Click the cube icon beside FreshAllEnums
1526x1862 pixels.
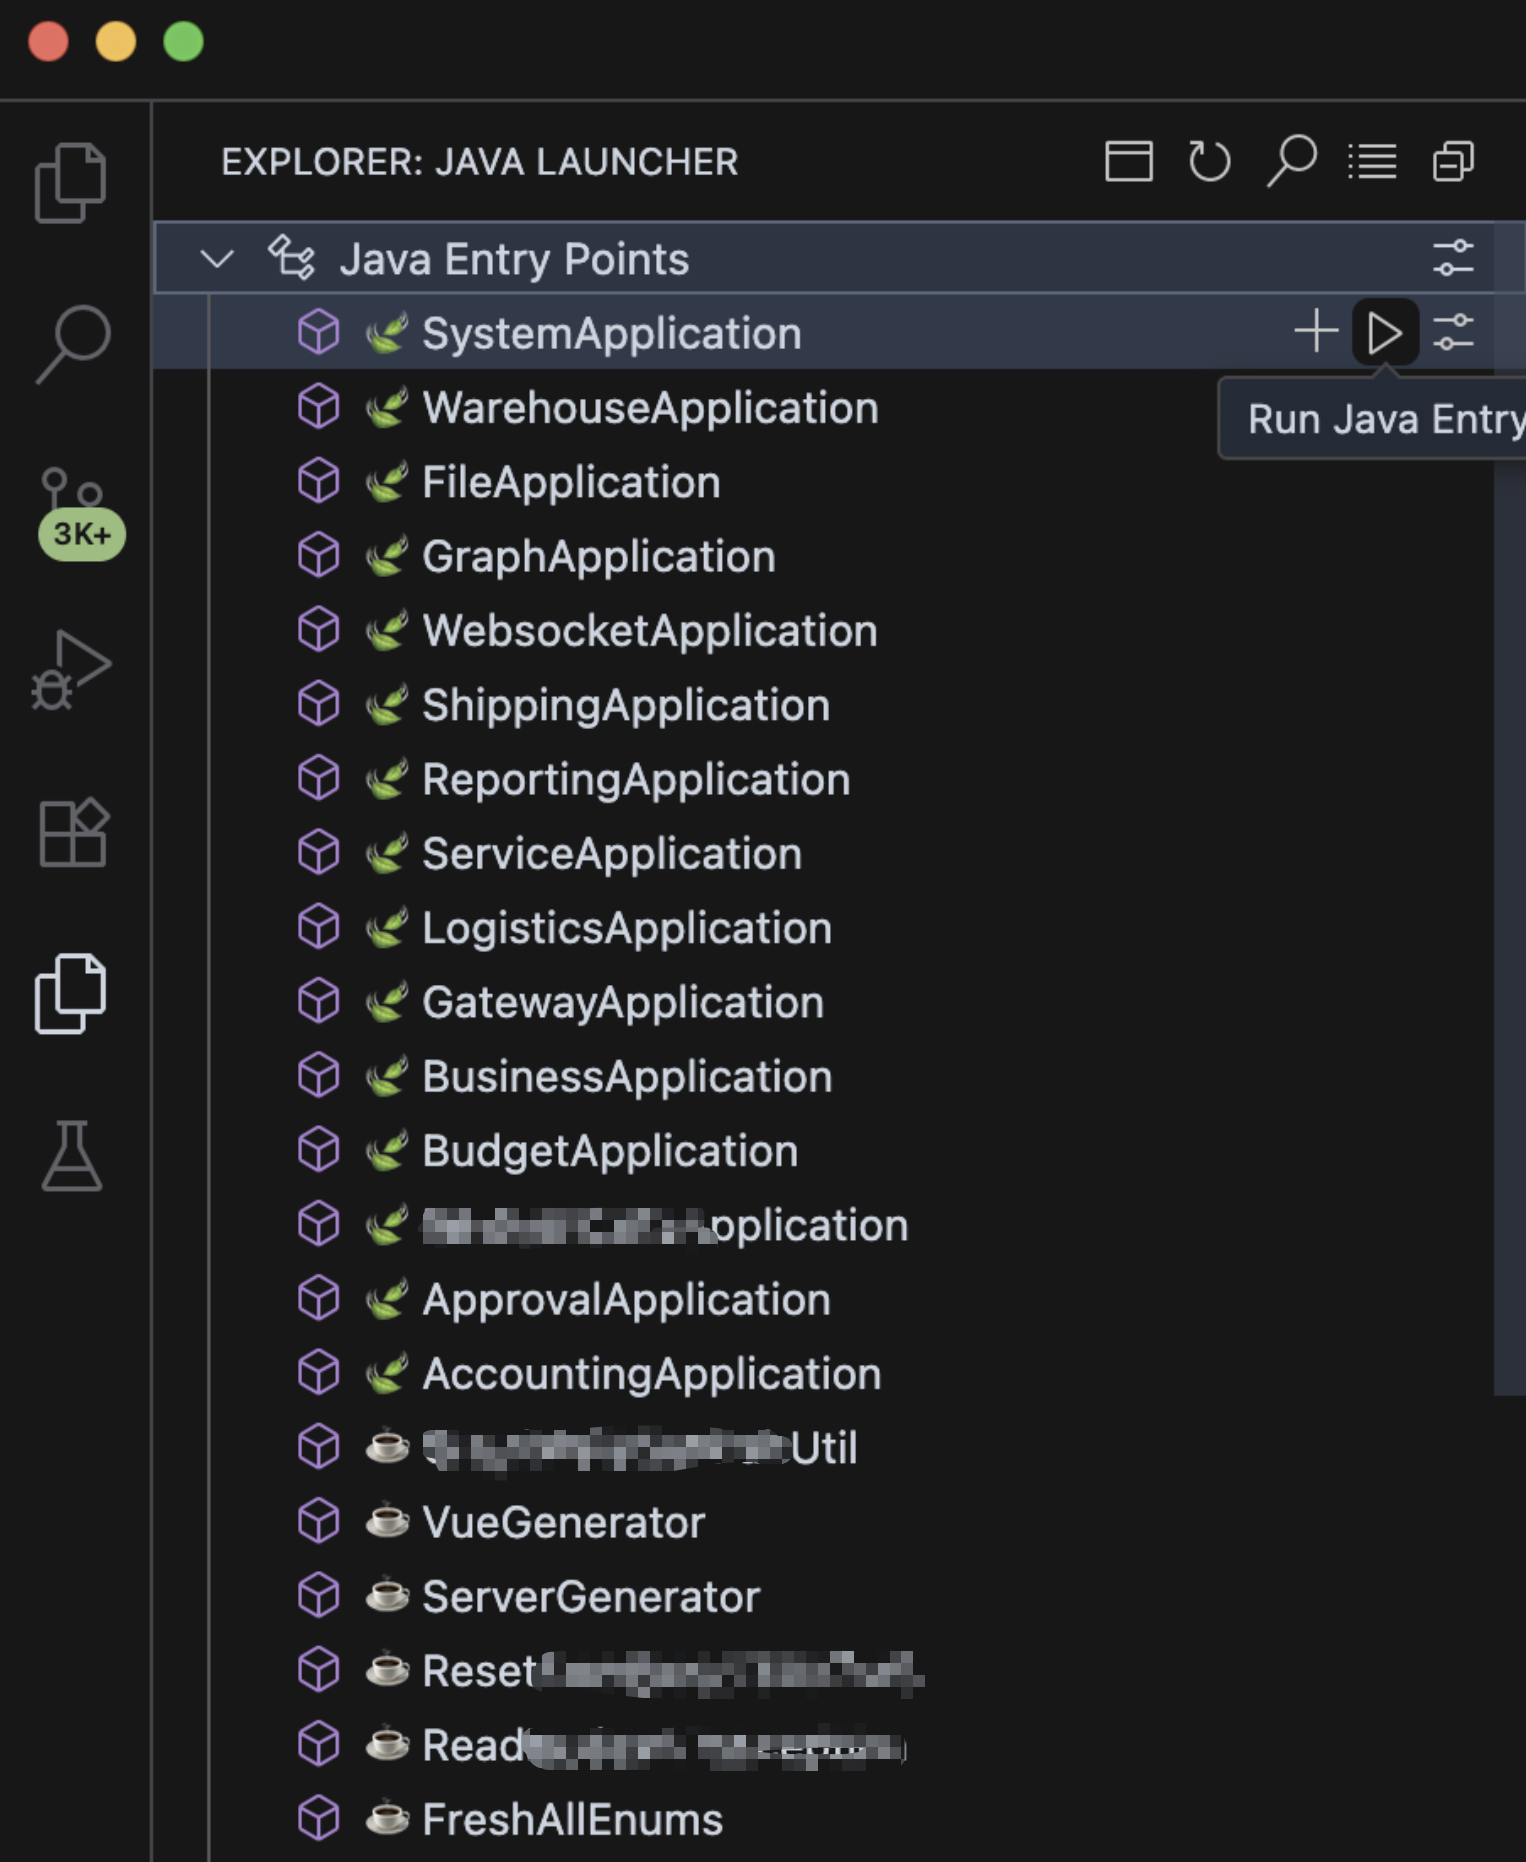(319, 1819)
